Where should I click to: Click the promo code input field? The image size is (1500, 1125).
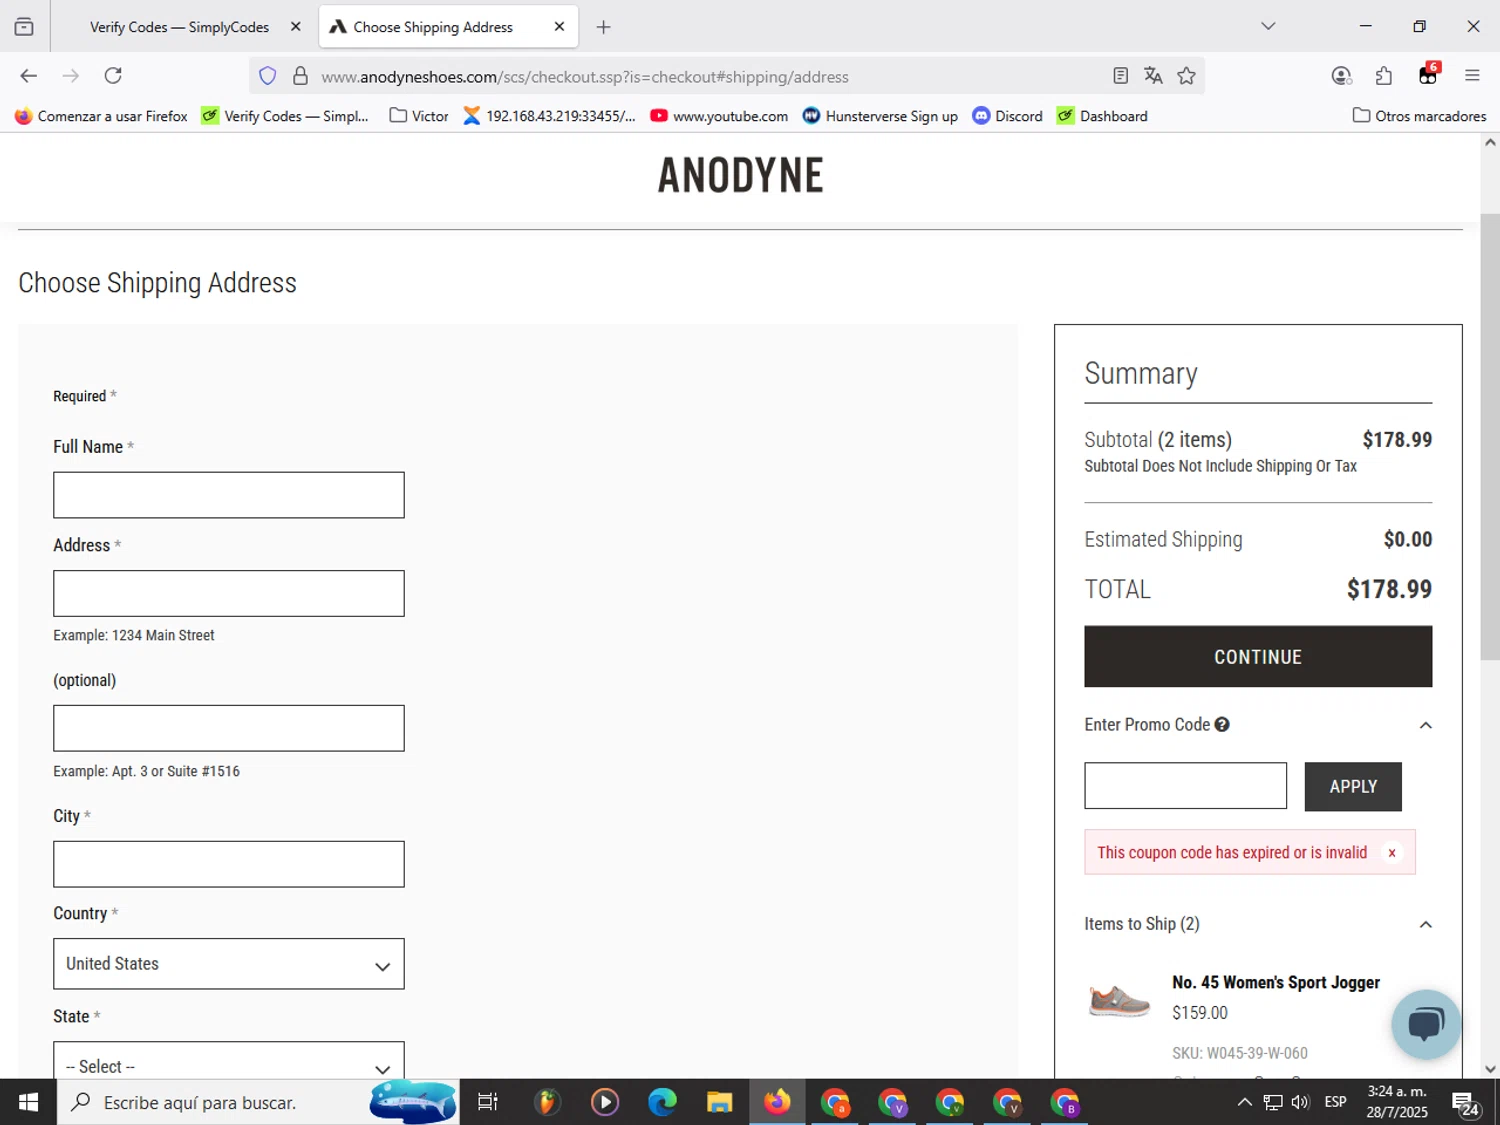(x=1185, y=786)
